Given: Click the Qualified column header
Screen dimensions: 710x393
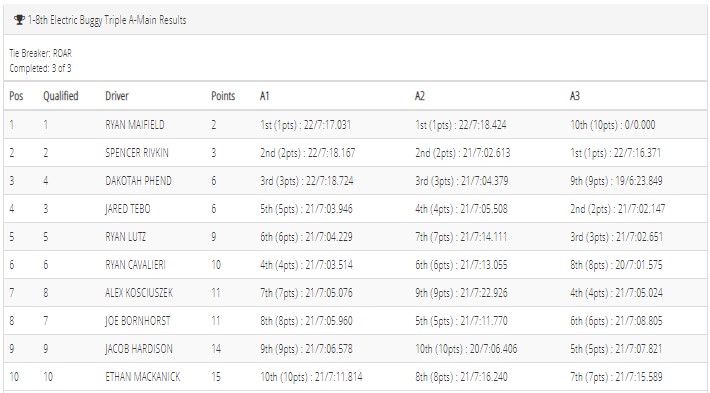Looking at the screenshot, I should [61, 96].
